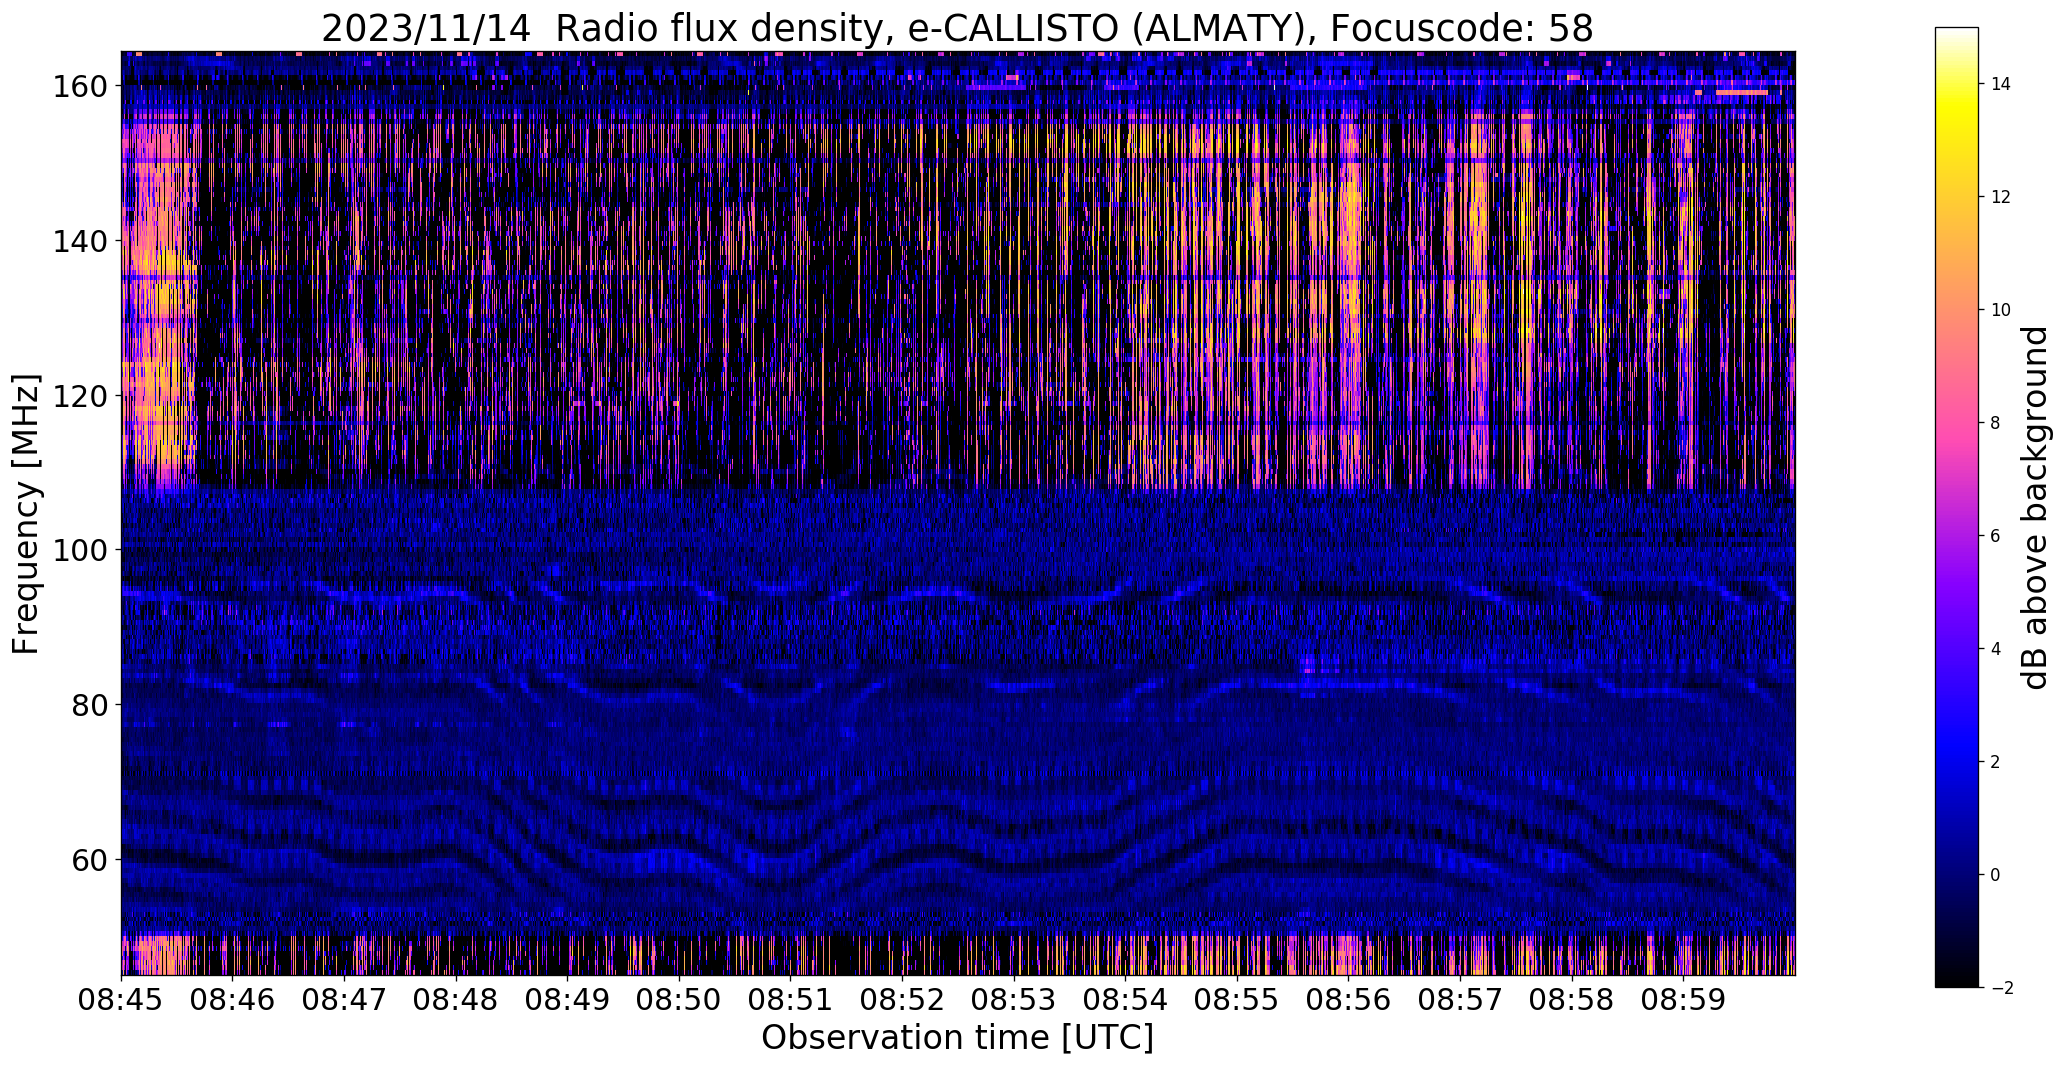Click the colorbar tick label 14
This screenshot has width=2066, height=1067.
2001,84
